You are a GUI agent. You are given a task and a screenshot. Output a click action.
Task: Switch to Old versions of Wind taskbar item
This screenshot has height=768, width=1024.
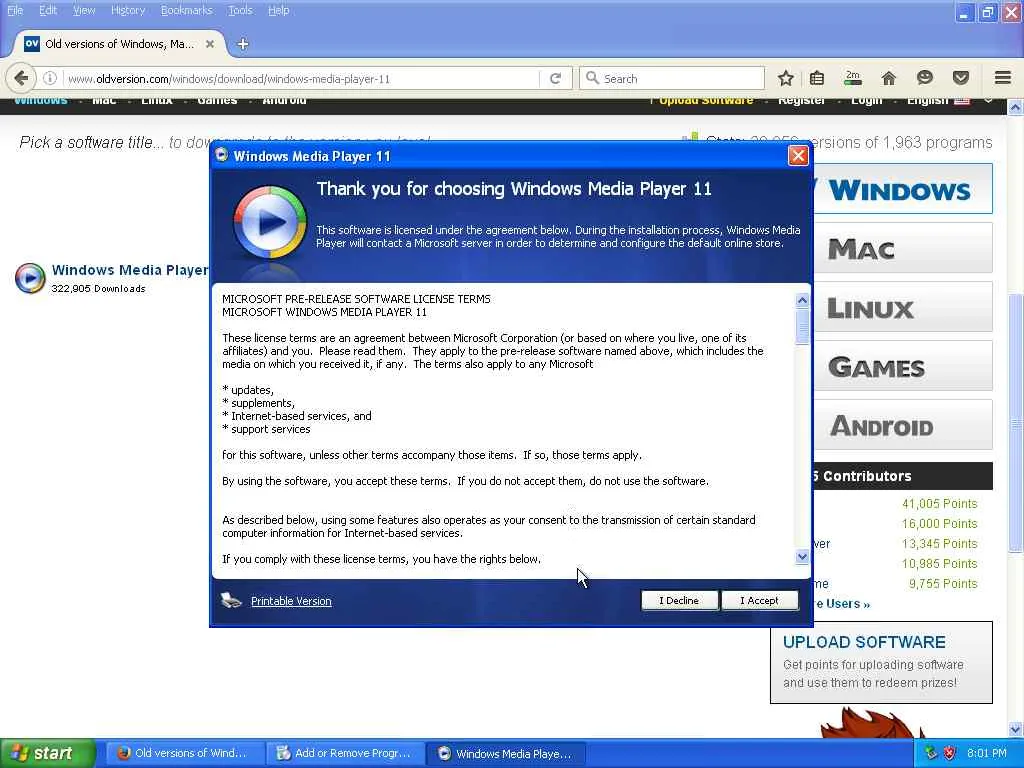pyautogui.click(x=183, y=753)
